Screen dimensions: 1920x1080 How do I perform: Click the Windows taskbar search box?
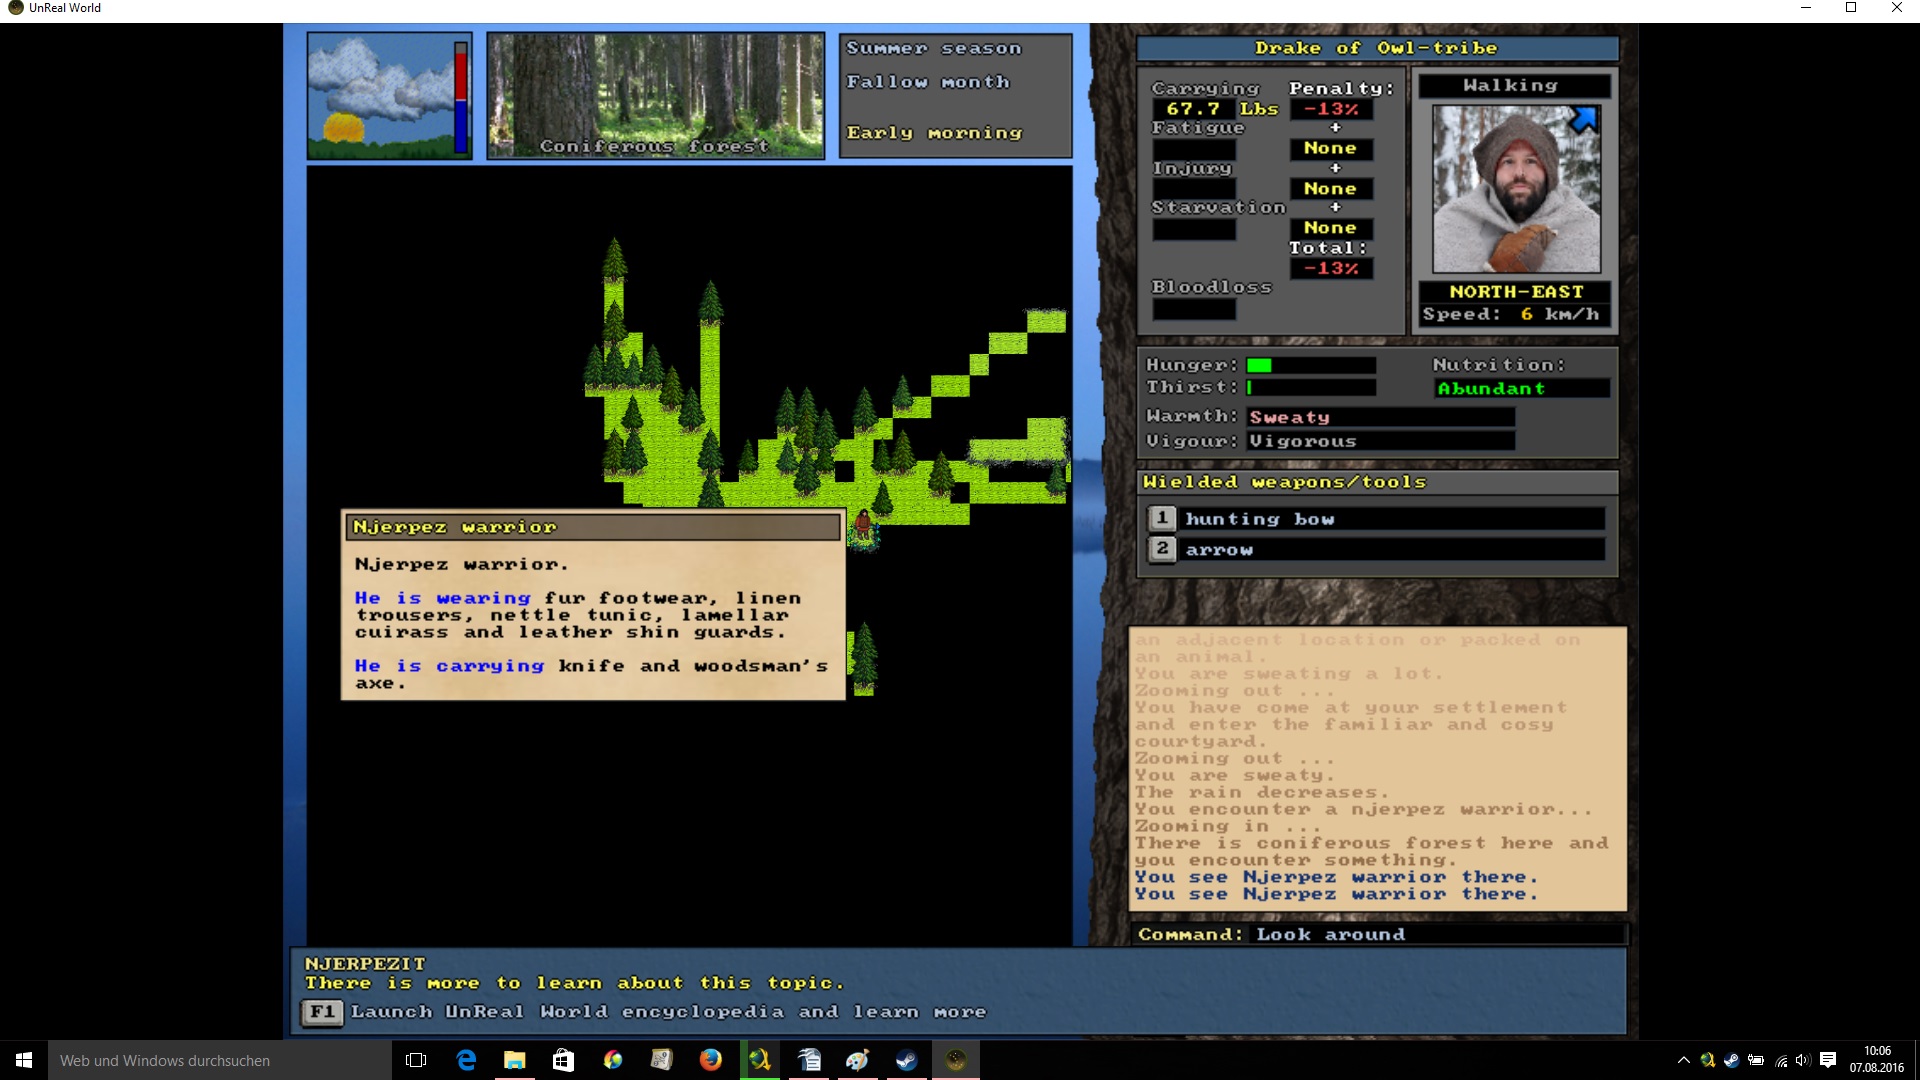click(220, 1060)
